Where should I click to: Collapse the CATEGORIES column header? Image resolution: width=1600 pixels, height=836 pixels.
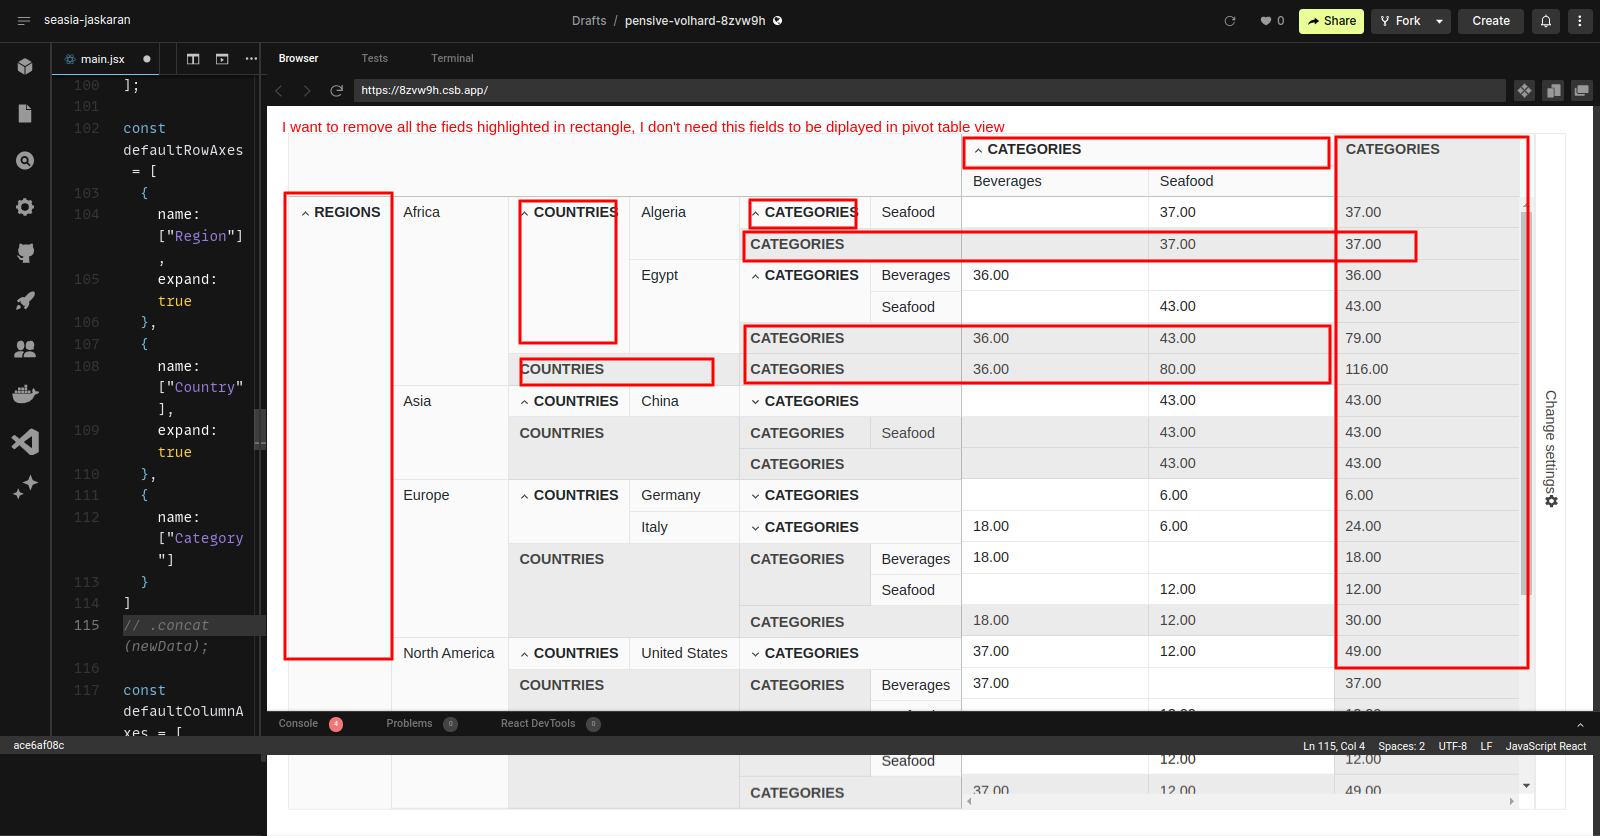(978, 150)
